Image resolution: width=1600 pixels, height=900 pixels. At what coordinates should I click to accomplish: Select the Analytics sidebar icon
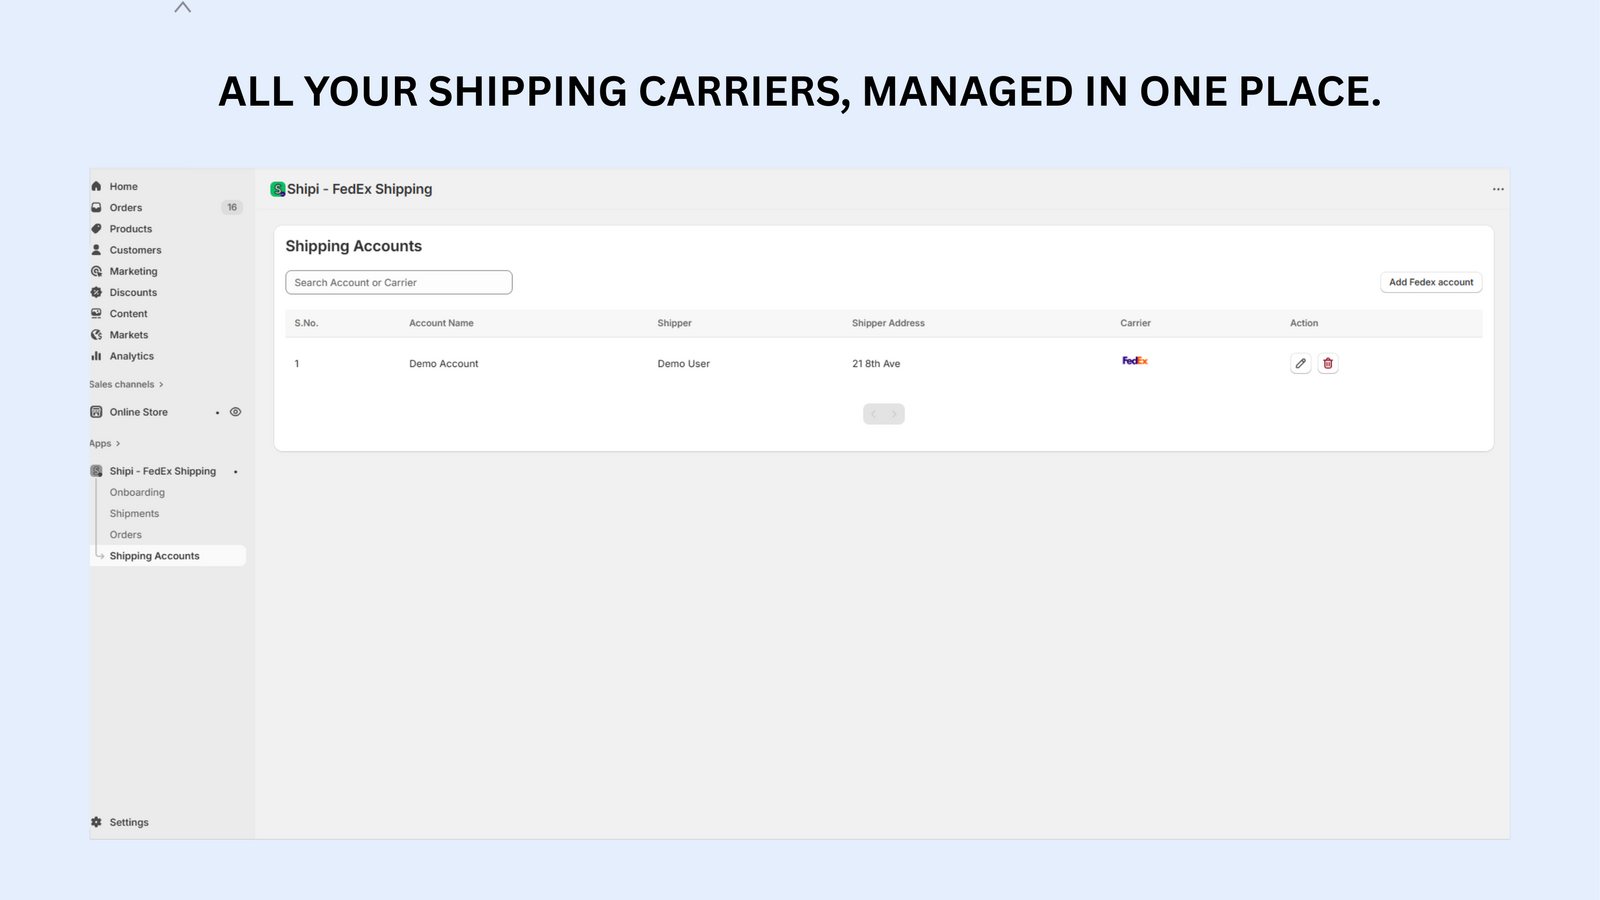pos(96,355)
